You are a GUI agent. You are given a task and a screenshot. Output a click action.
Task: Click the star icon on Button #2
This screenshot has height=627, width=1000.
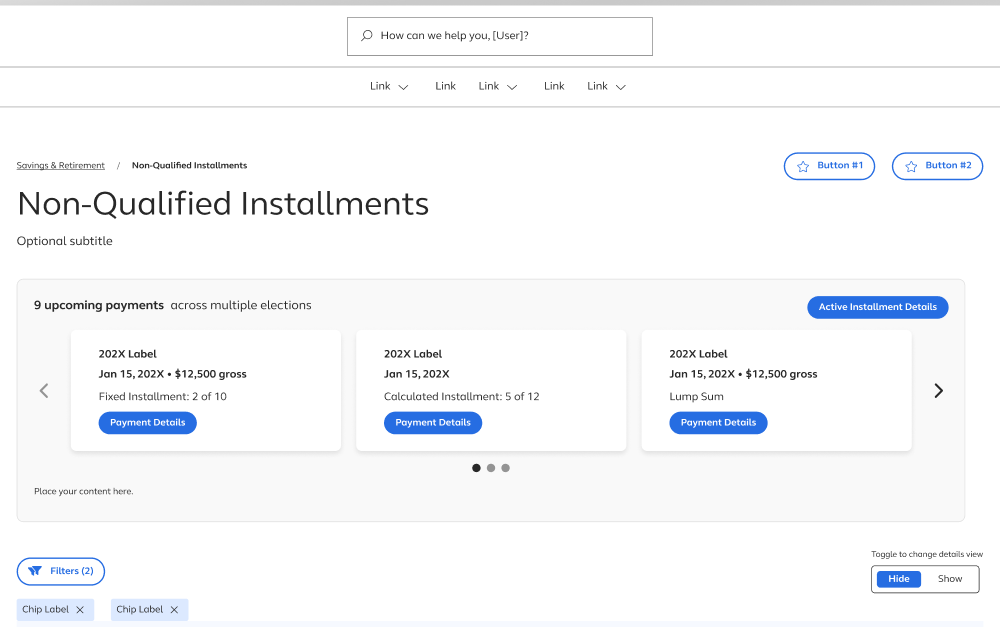911,166
